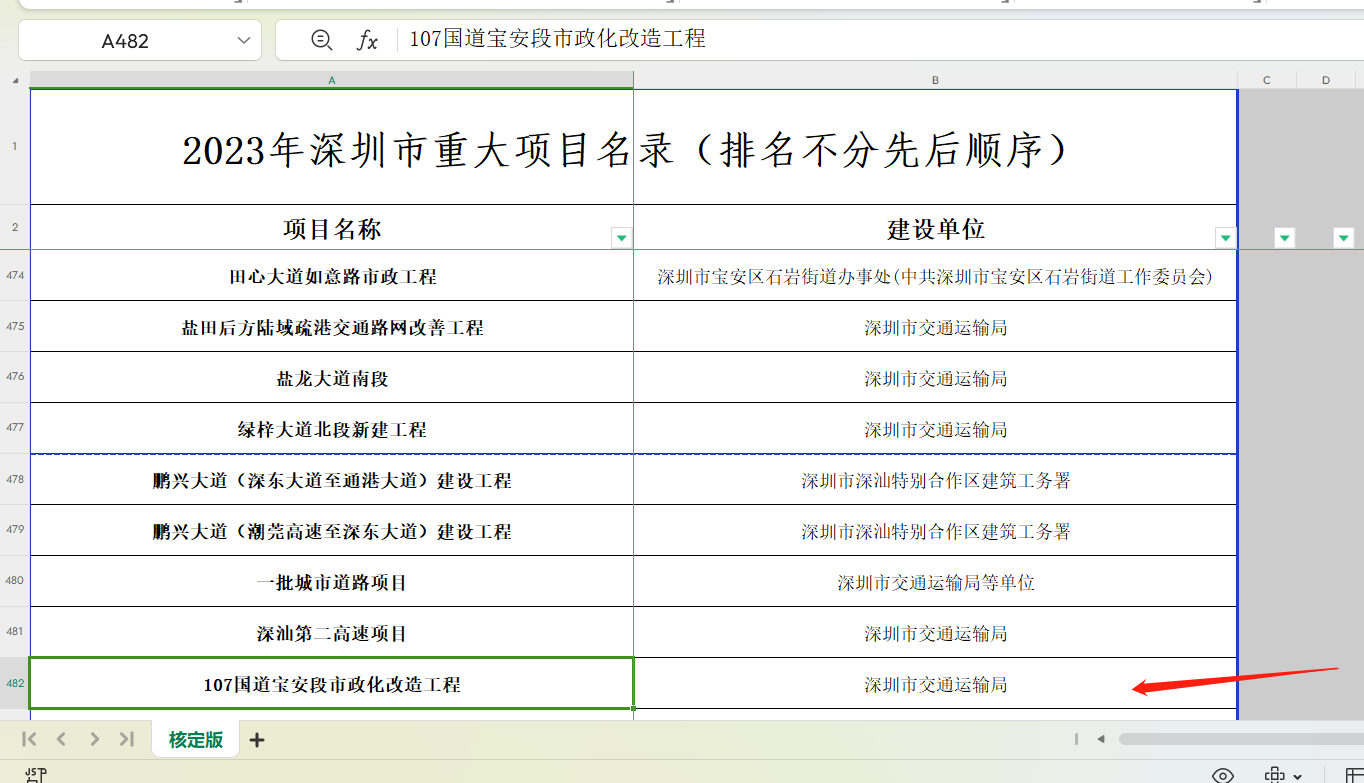Select row 478 header
This screenshot has height=783, width=1364.
(x=14, y=480)
